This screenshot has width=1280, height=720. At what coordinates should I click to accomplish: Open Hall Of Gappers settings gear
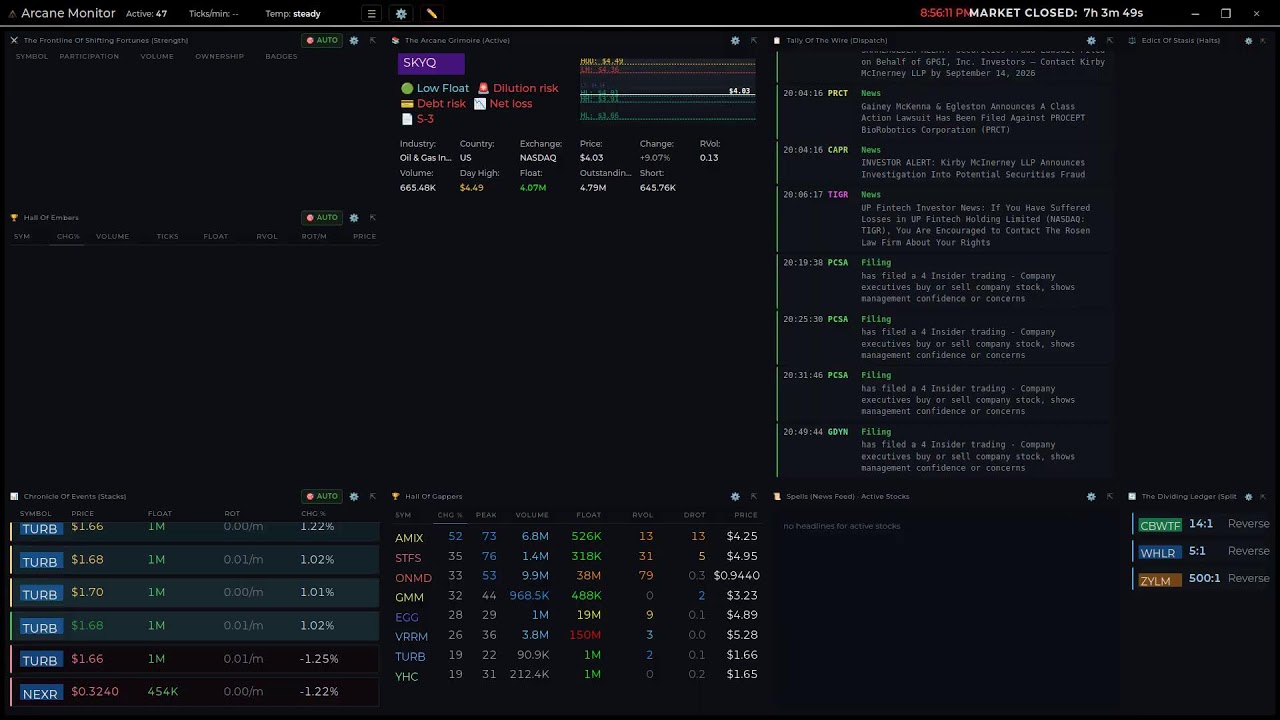[735, 496]
